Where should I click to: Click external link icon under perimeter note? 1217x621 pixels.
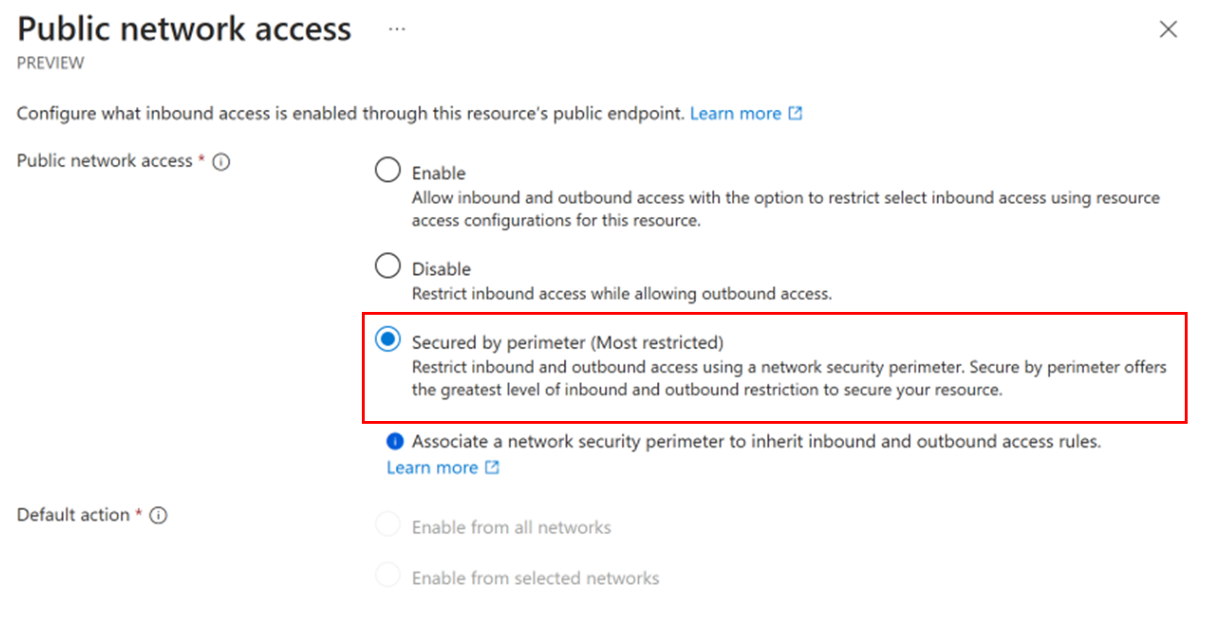[x=492, y=468]
